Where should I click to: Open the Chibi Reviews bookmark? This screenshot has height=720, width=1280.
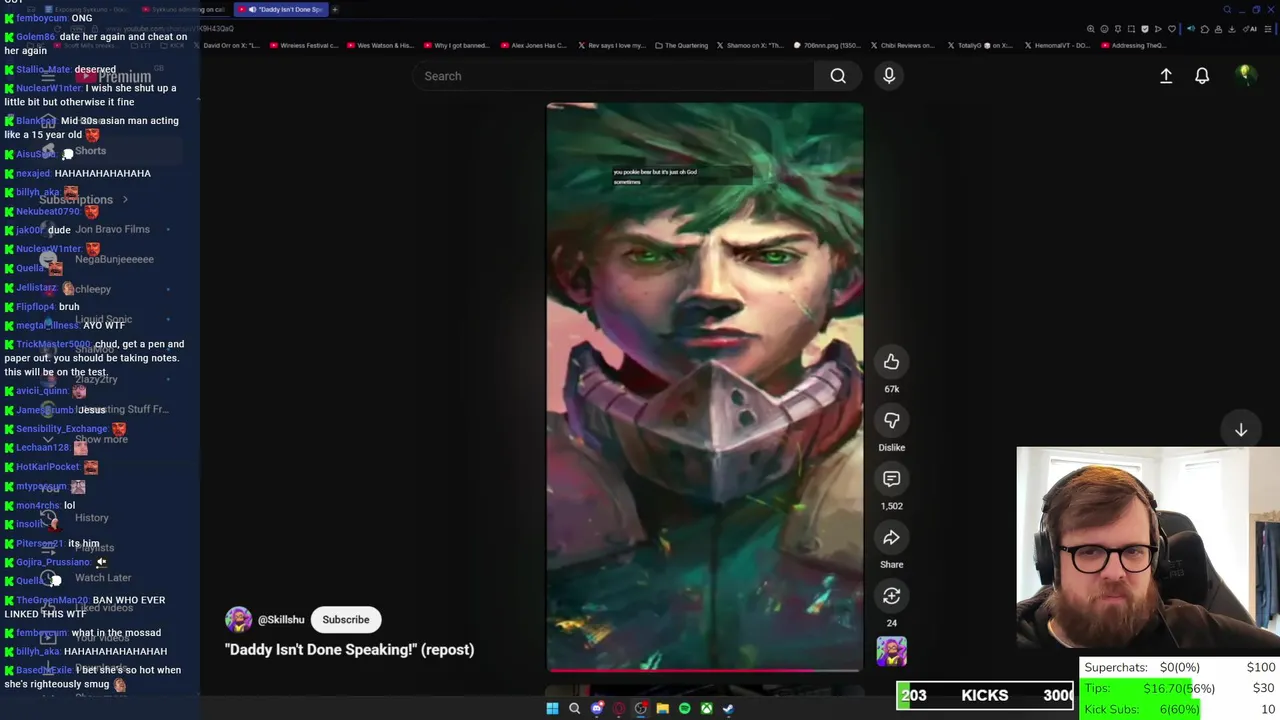pyautogui.click(x=902, y=45)
